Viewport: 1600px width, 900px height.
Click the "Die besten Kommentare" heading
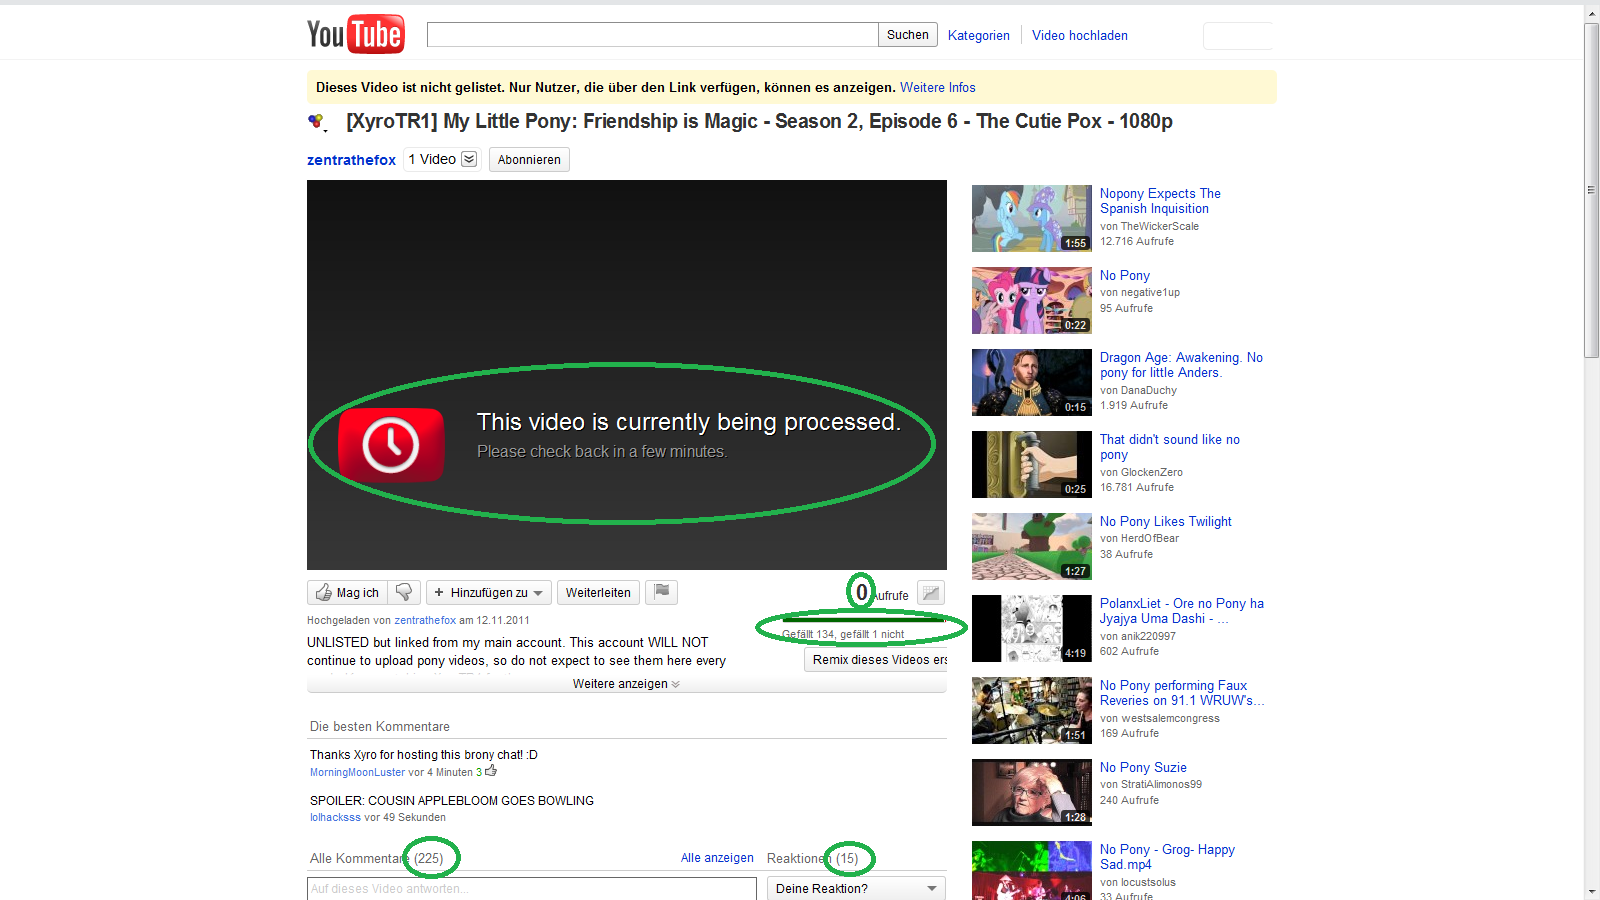click(x=380, y=727)
